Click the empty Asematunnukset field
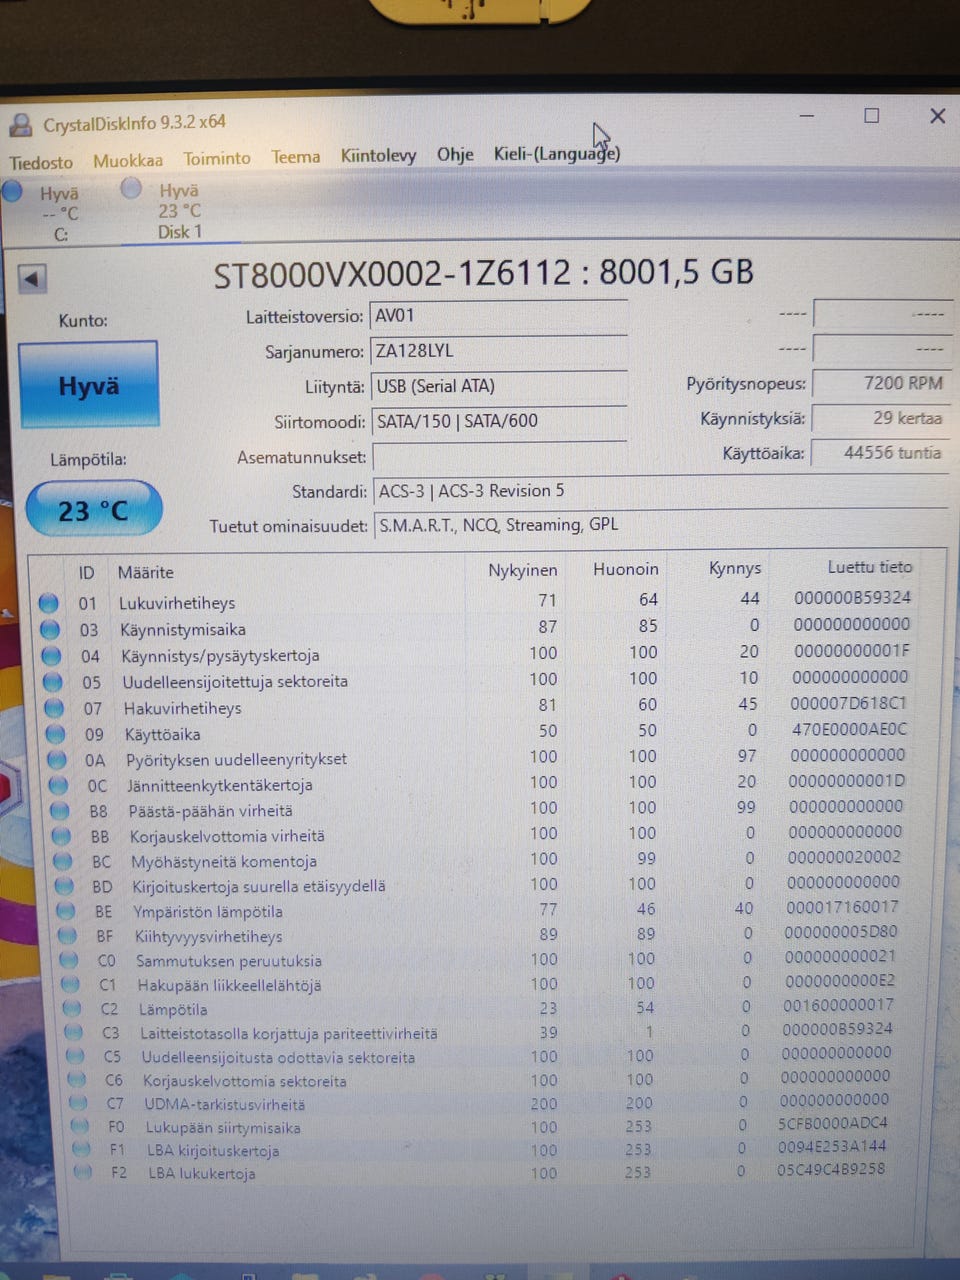Image resolution: width=960 pixels, height=1280 pixels. point(498,457)
